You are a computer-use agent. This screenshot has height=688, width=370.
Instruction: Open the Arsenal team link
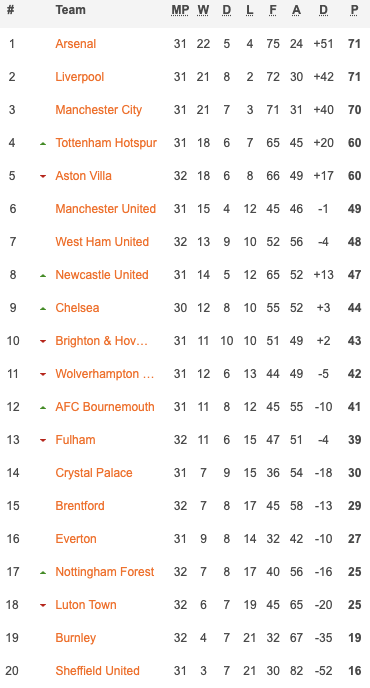point(75,44)
